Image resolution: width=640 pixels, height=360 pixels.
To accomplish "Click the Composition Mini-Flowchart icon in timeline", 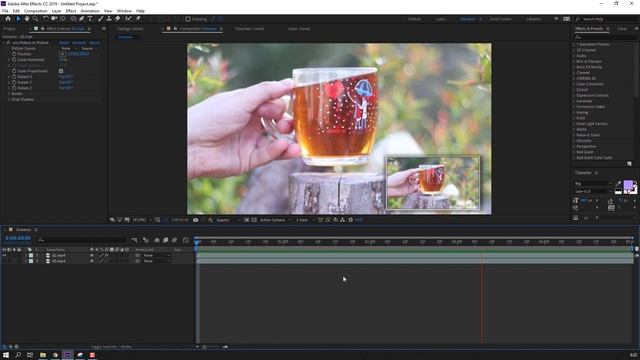I will 135,240.
